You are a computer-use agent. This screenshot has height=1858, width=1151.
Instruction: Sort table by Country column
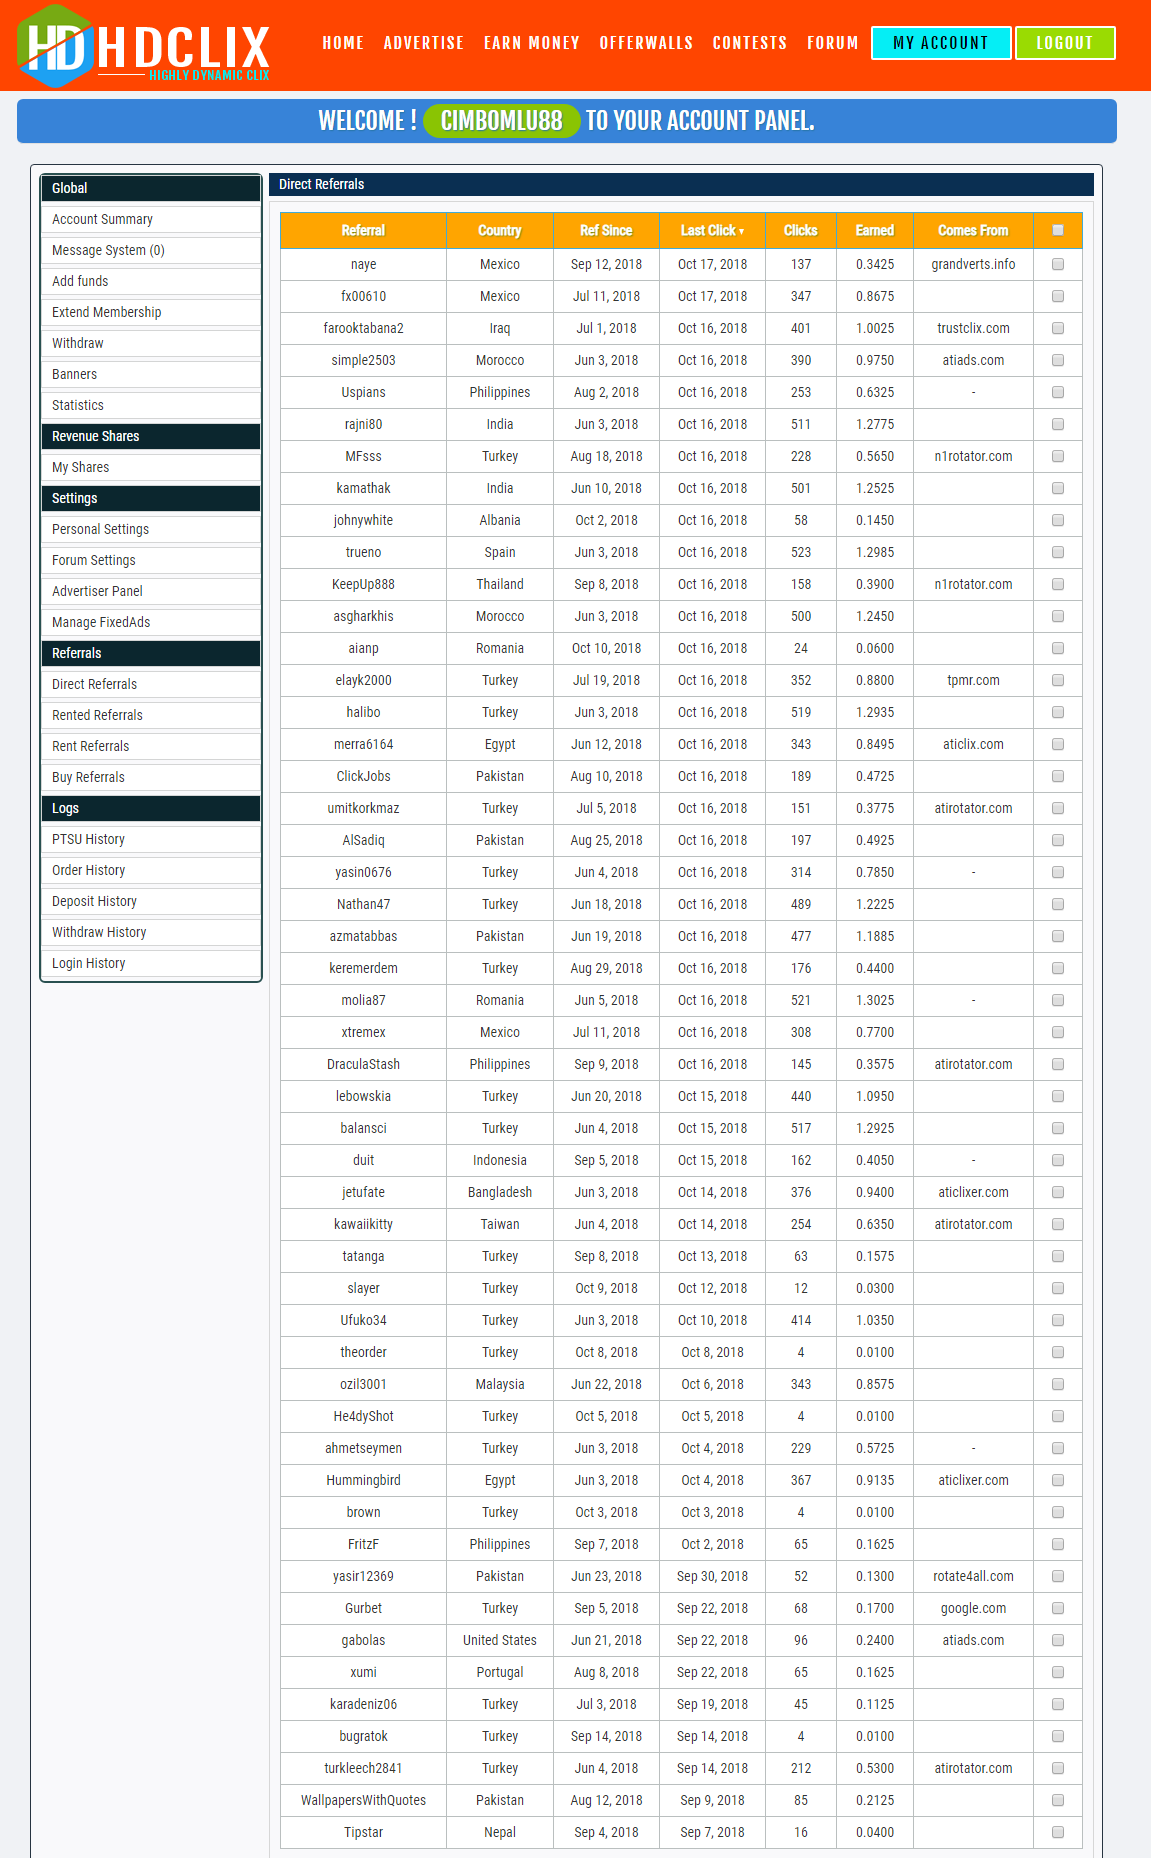500,230
